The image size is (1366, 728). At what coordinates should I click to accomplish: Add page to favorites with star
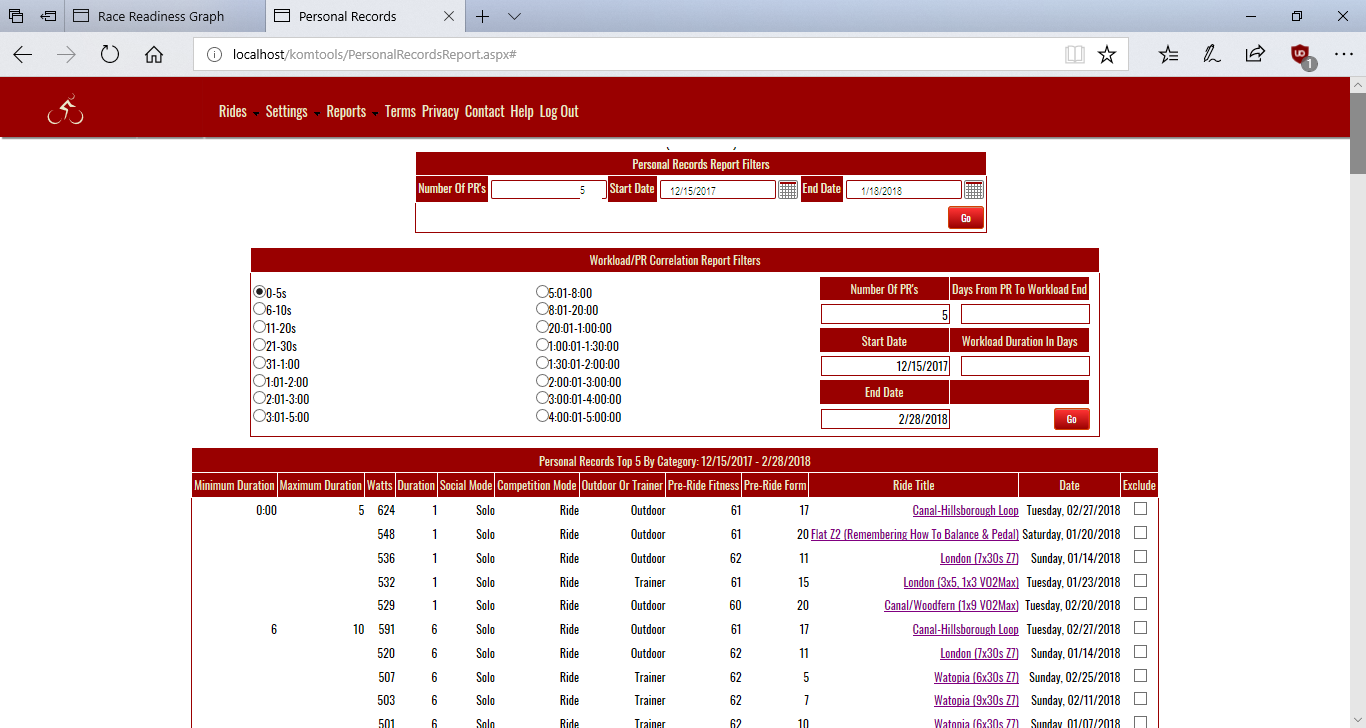(1106, 55)
